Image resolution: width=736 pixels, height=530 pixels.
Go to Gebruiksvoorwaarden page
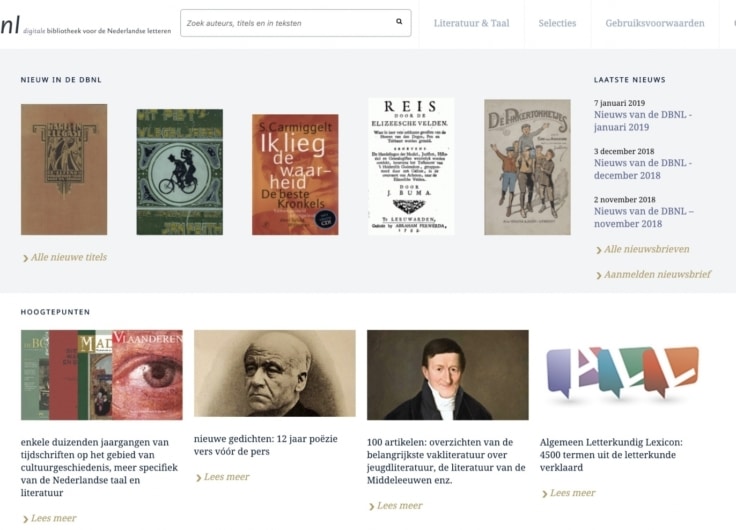click(x=654, y=23)
